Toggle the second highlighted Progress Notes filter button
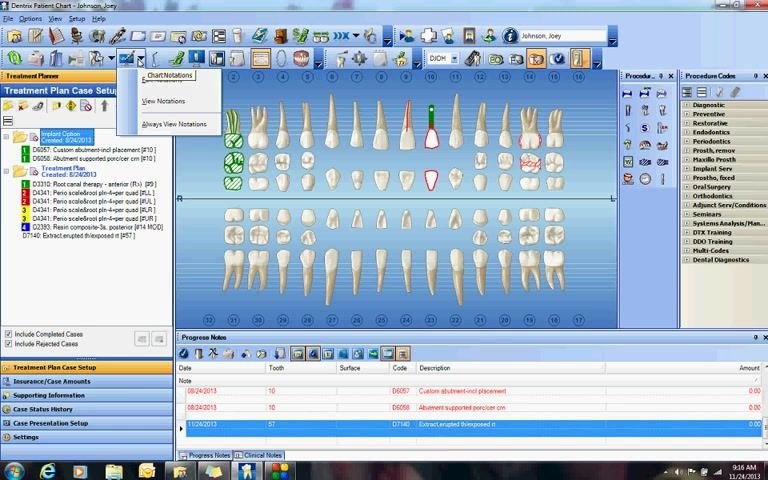This screenshot has height=480, width=768. pos(312,353)
